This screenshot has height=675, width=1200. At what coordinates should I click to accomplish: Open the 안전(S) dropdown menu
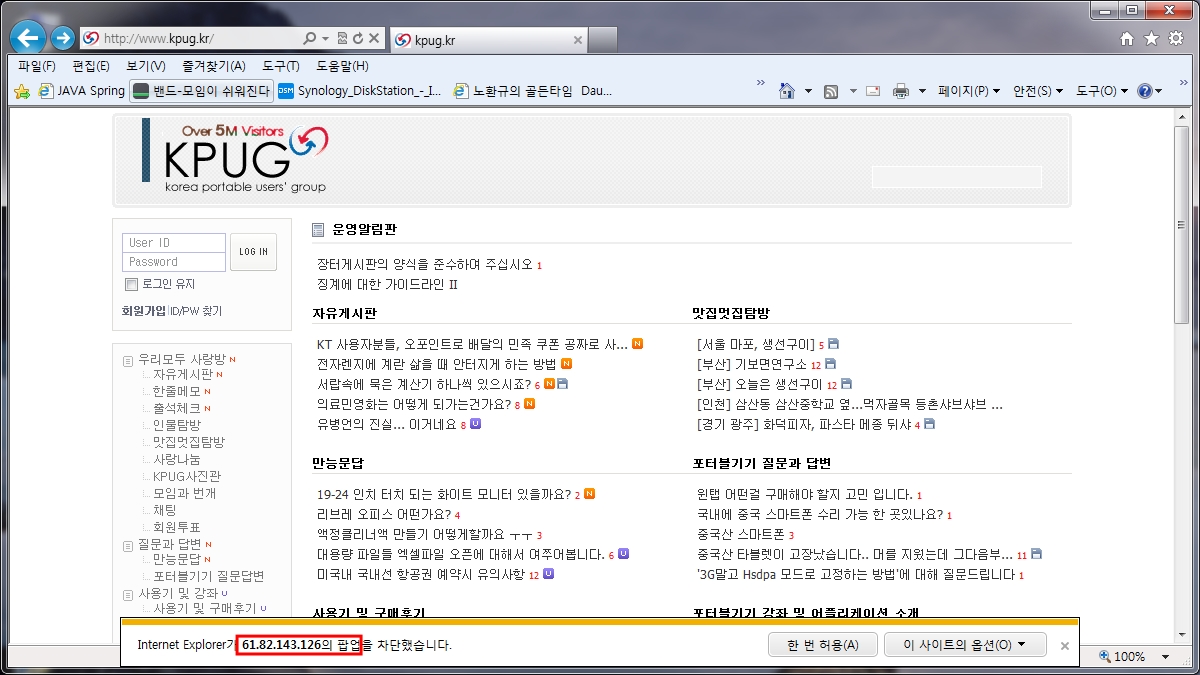(x=1039, y=91)
